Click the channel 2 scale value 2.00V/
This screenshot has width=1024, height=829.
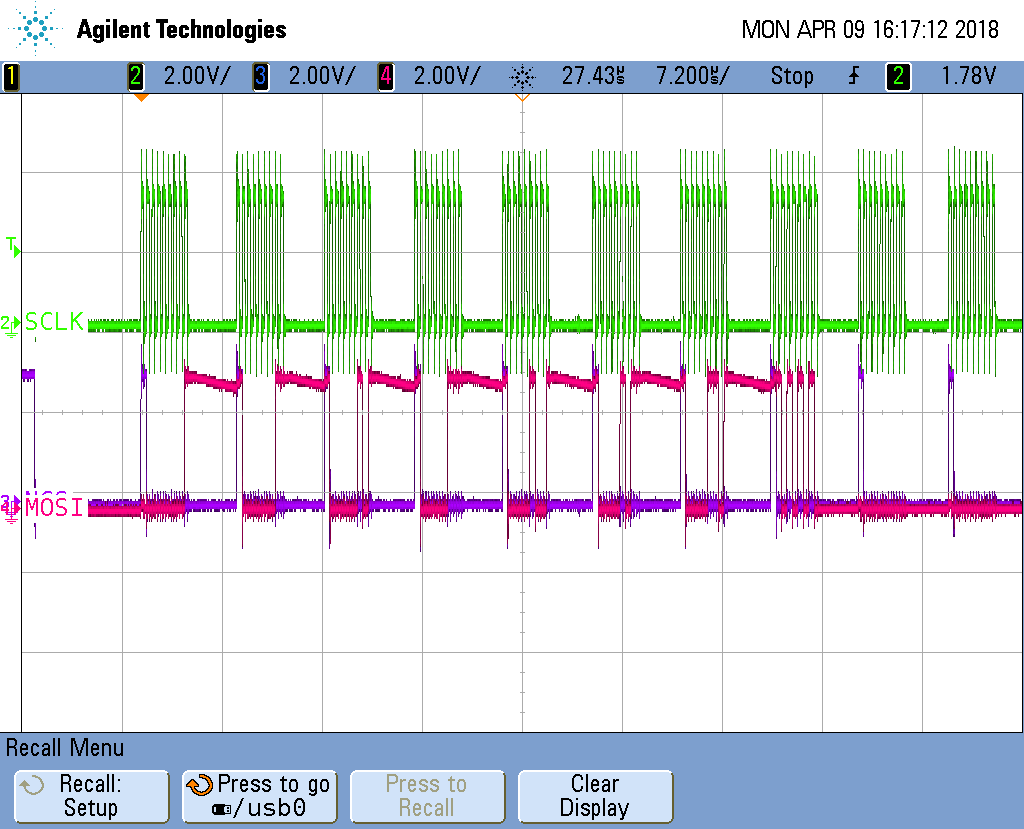click(197, 76)
